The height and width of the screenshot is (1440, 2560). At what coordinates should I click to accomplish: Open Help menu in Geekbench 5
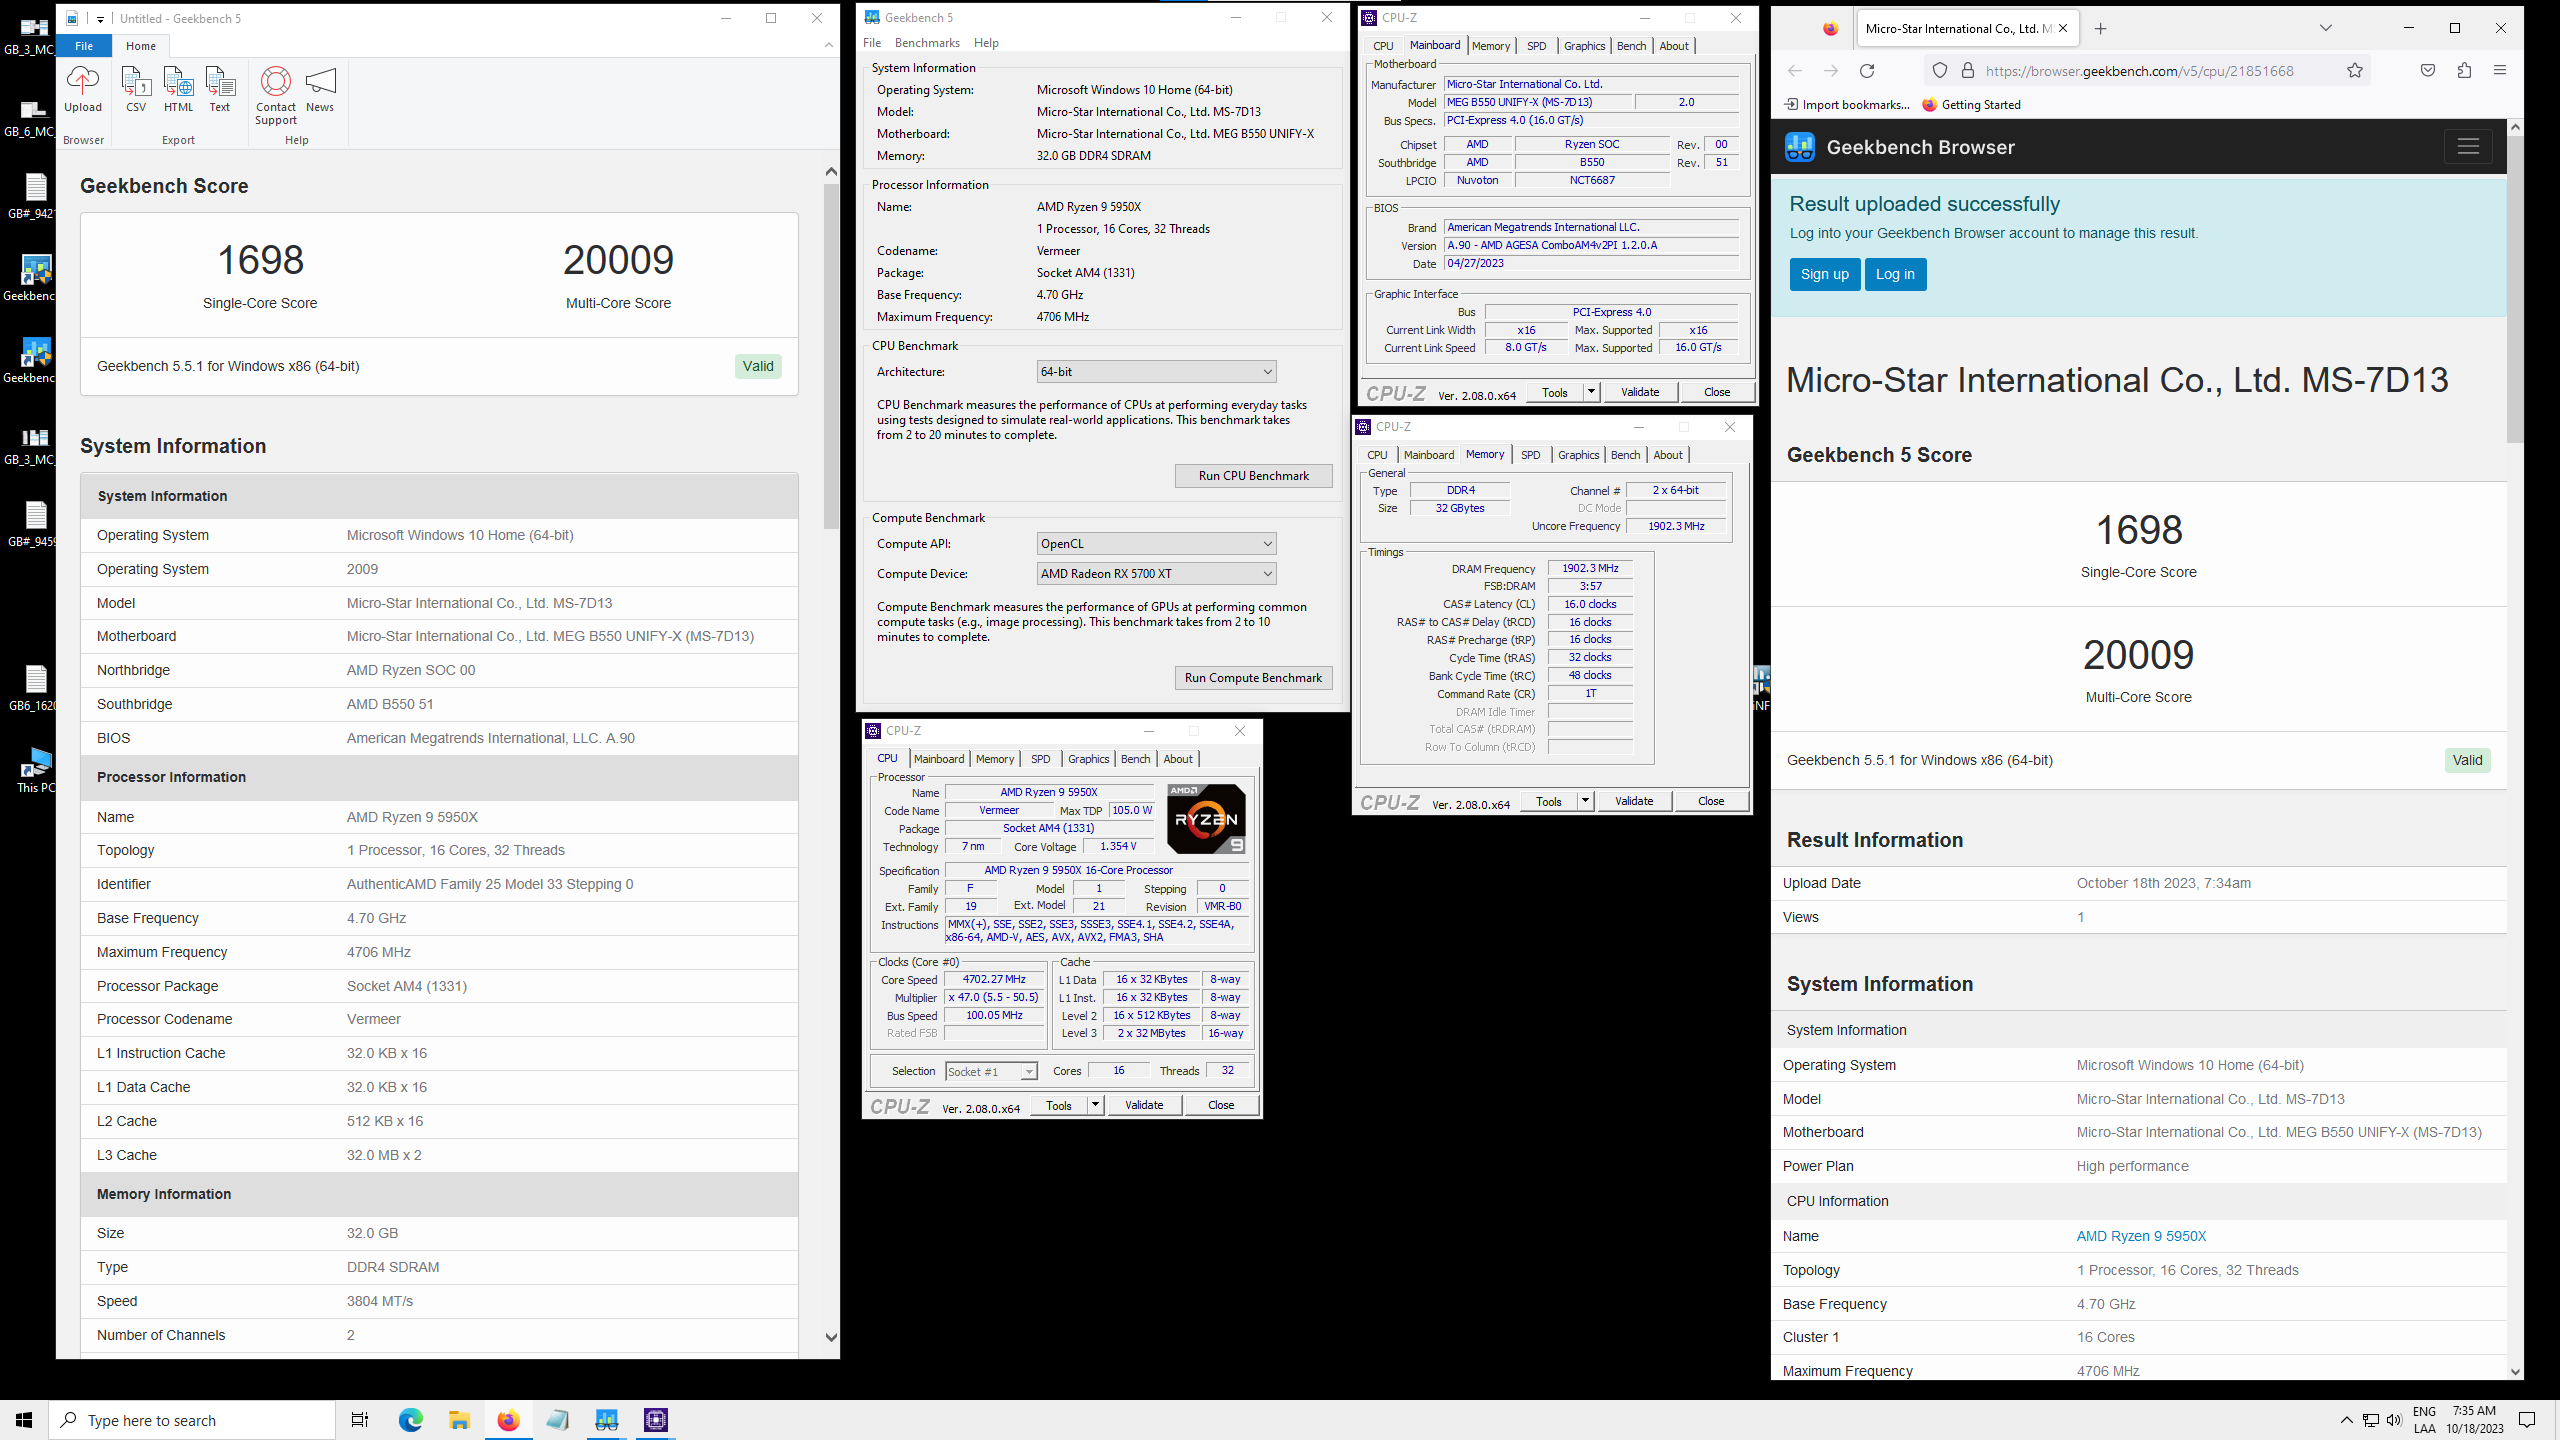[986, 43]
